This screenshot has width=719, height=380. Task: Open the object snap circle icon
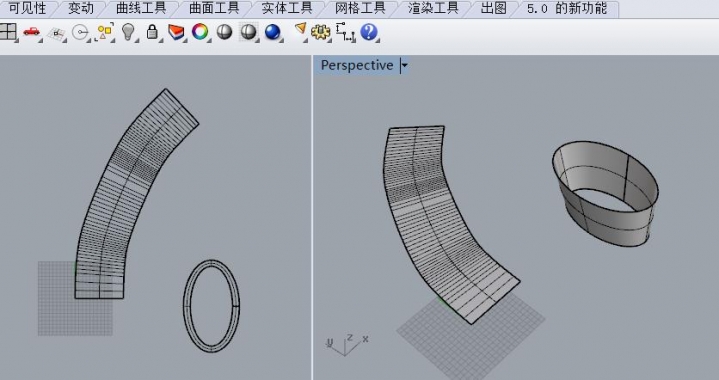tap(81, 33)
